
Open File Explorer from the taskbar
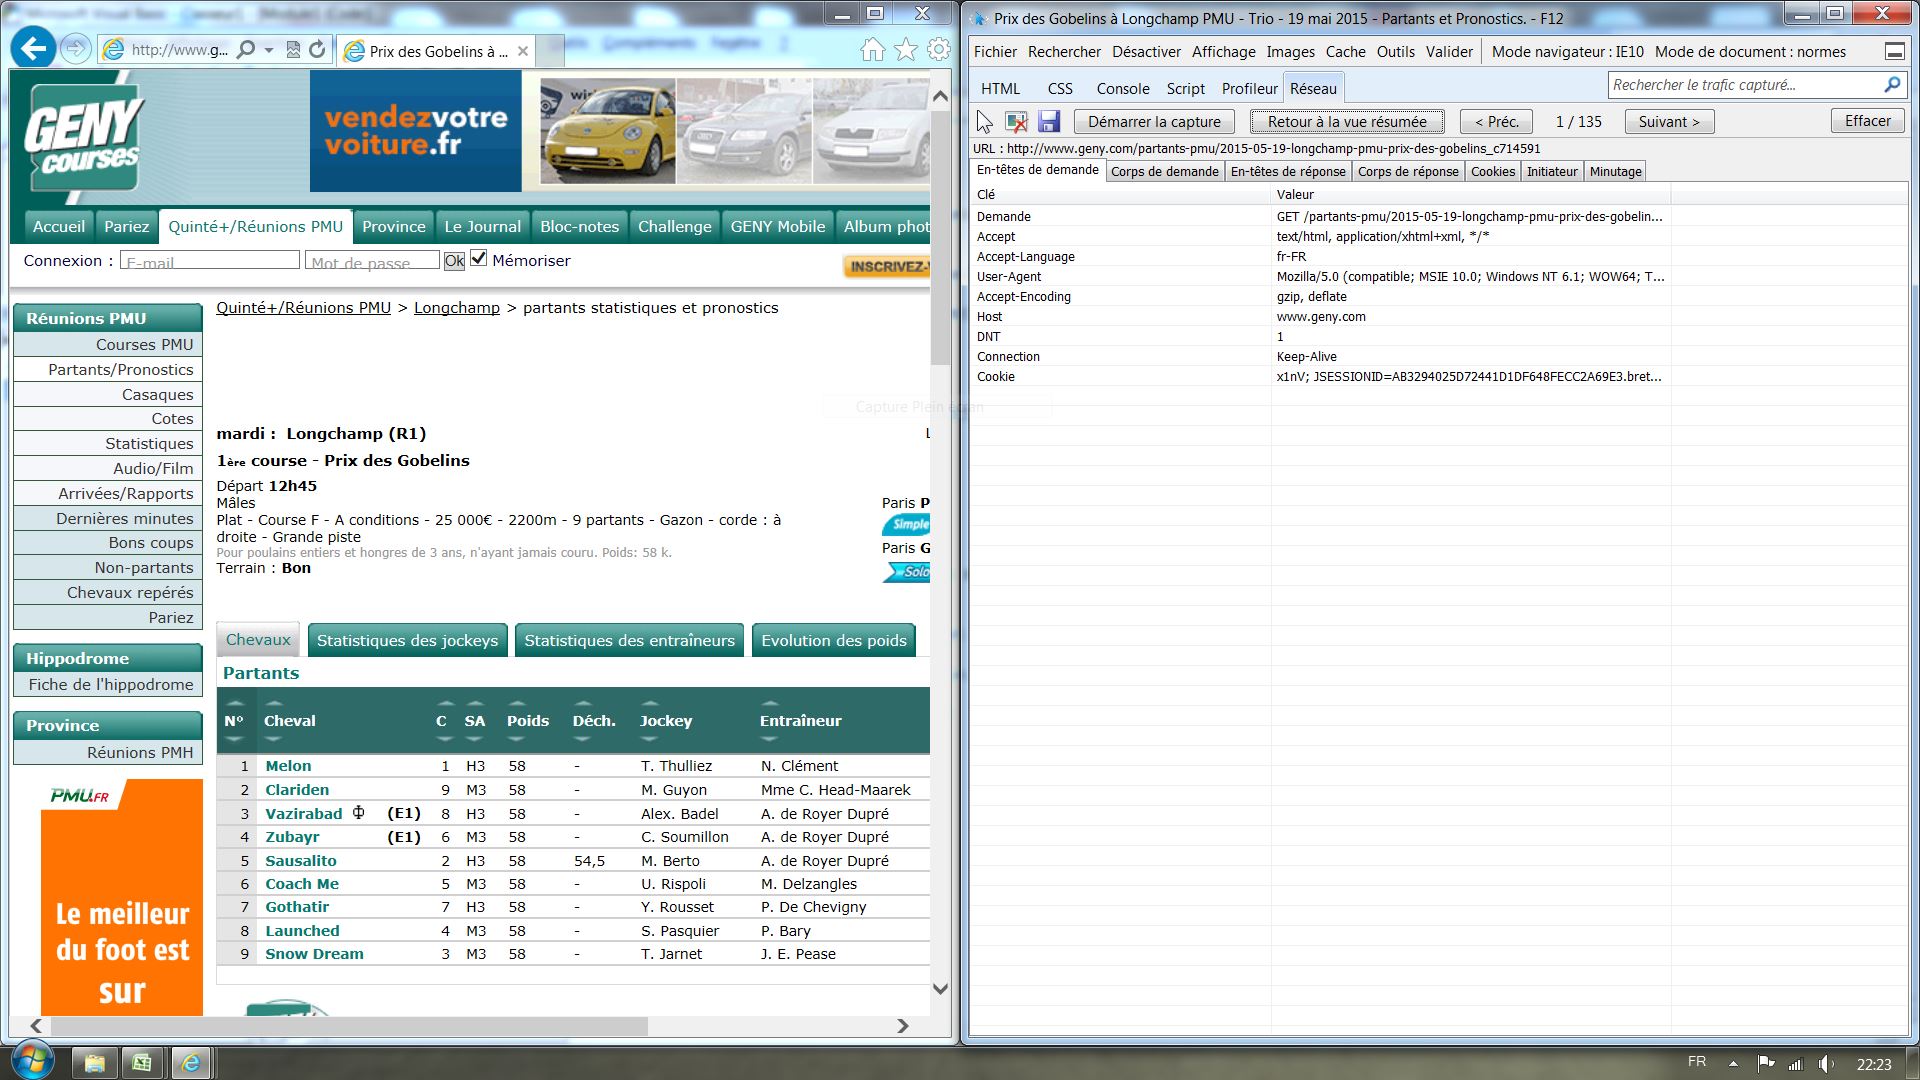pyautogui.click(x=94, y=1063)
